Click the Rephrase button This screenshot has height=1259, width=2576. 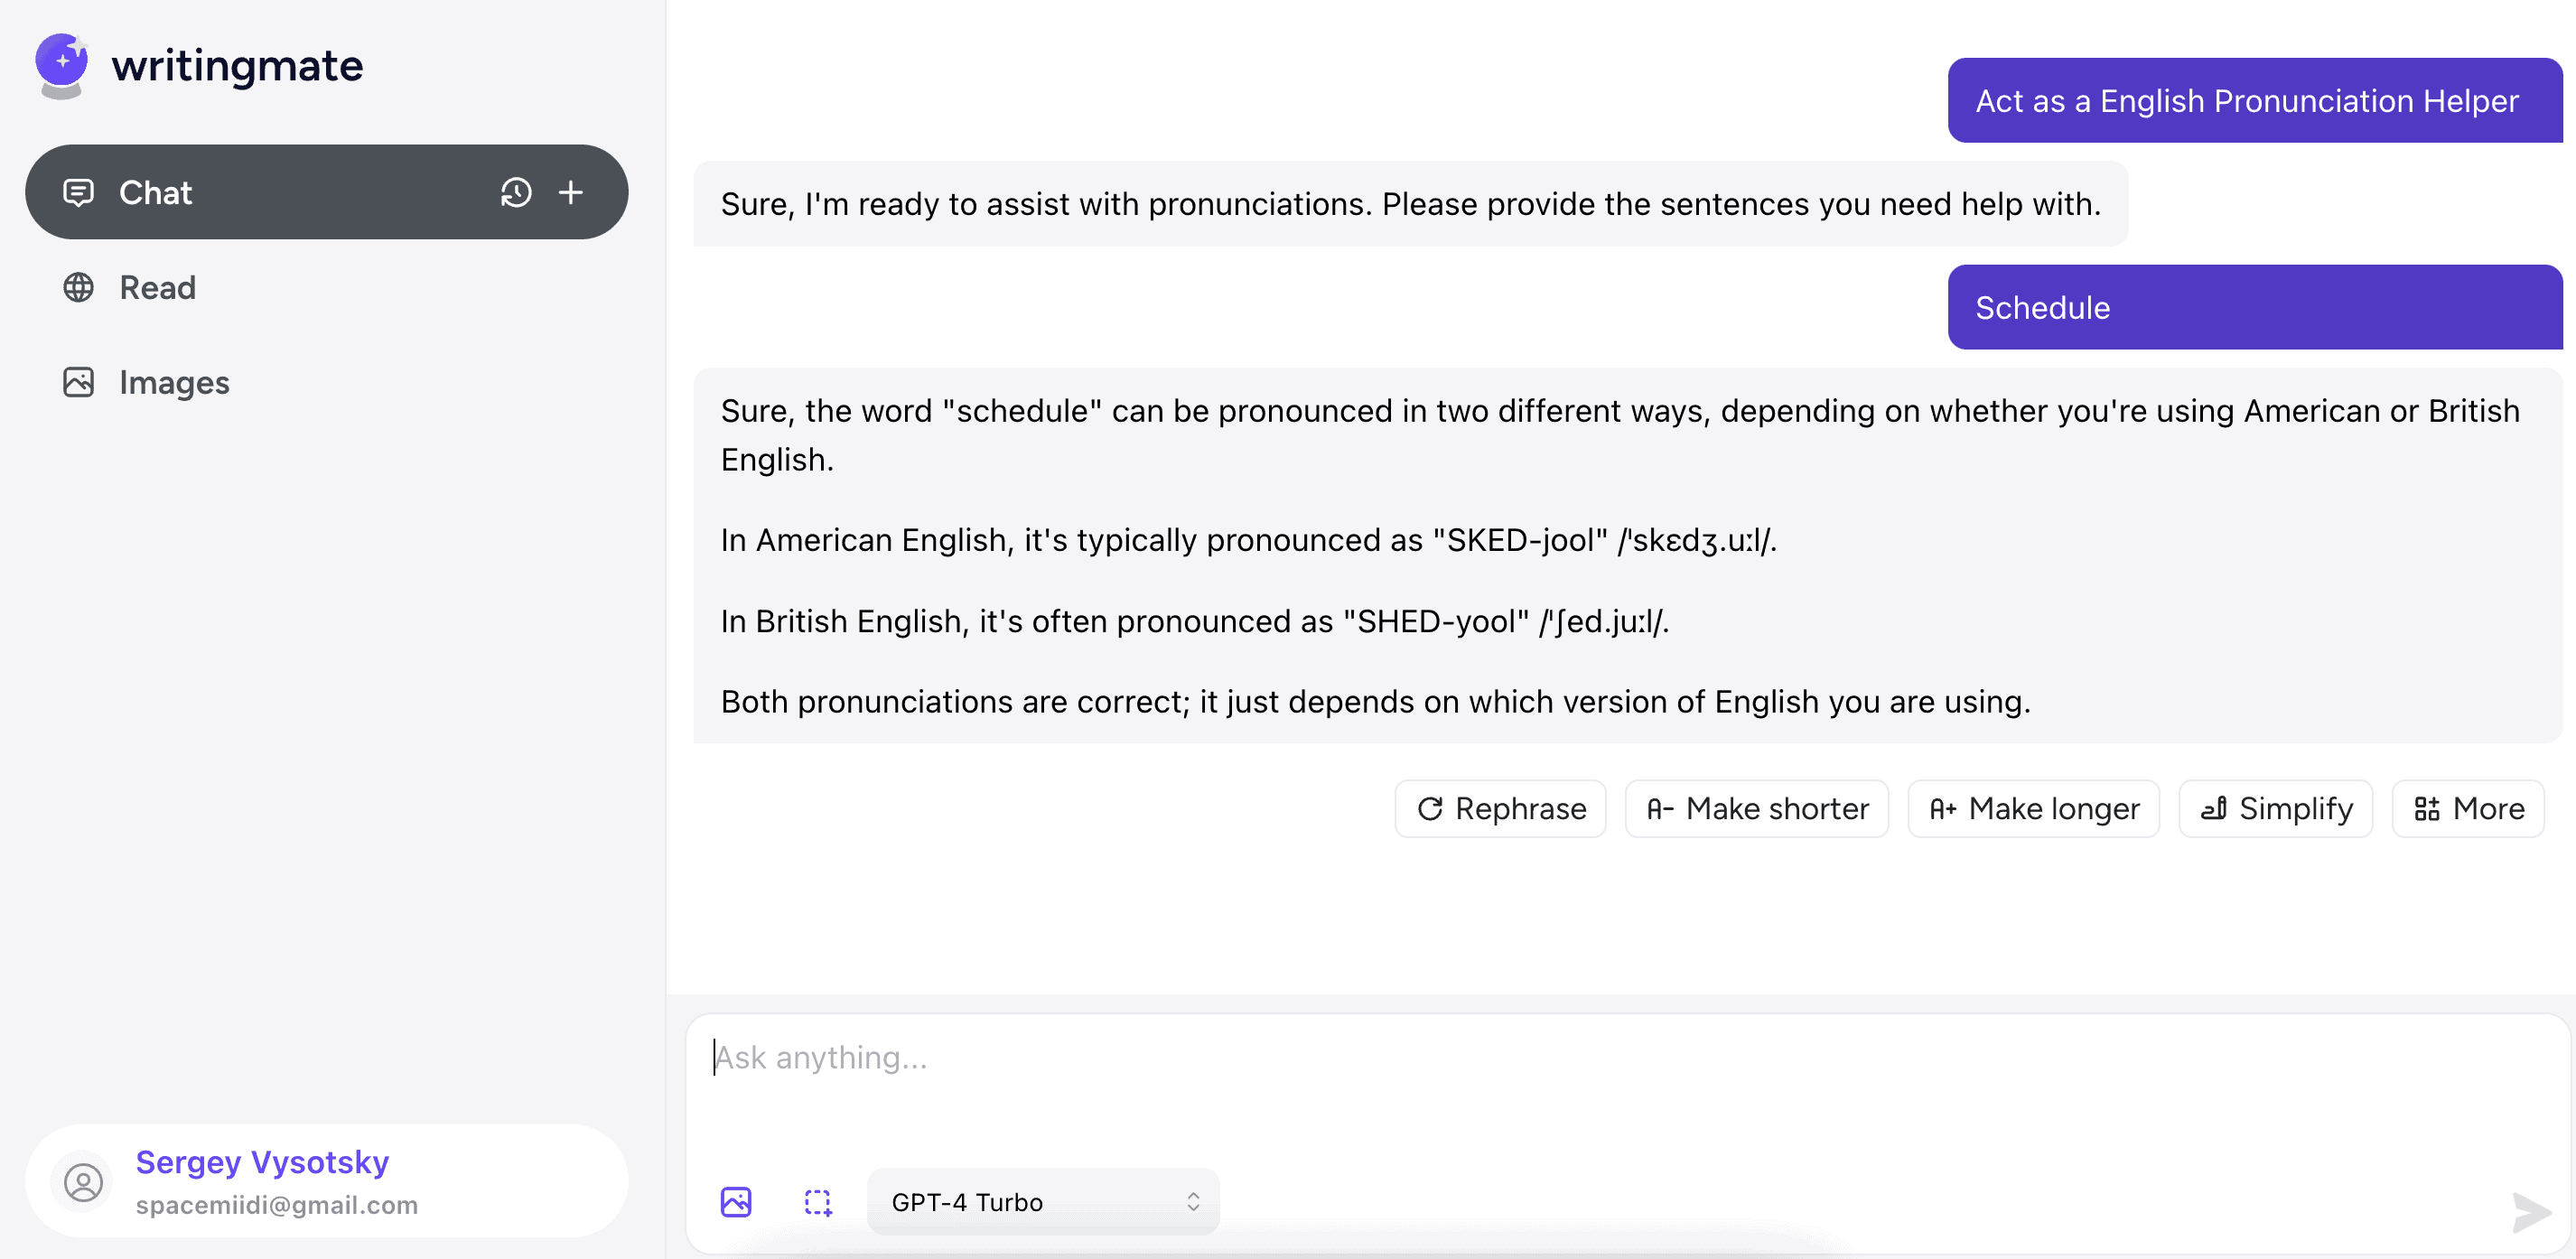pyautogui.click(x=1499, y=808)
